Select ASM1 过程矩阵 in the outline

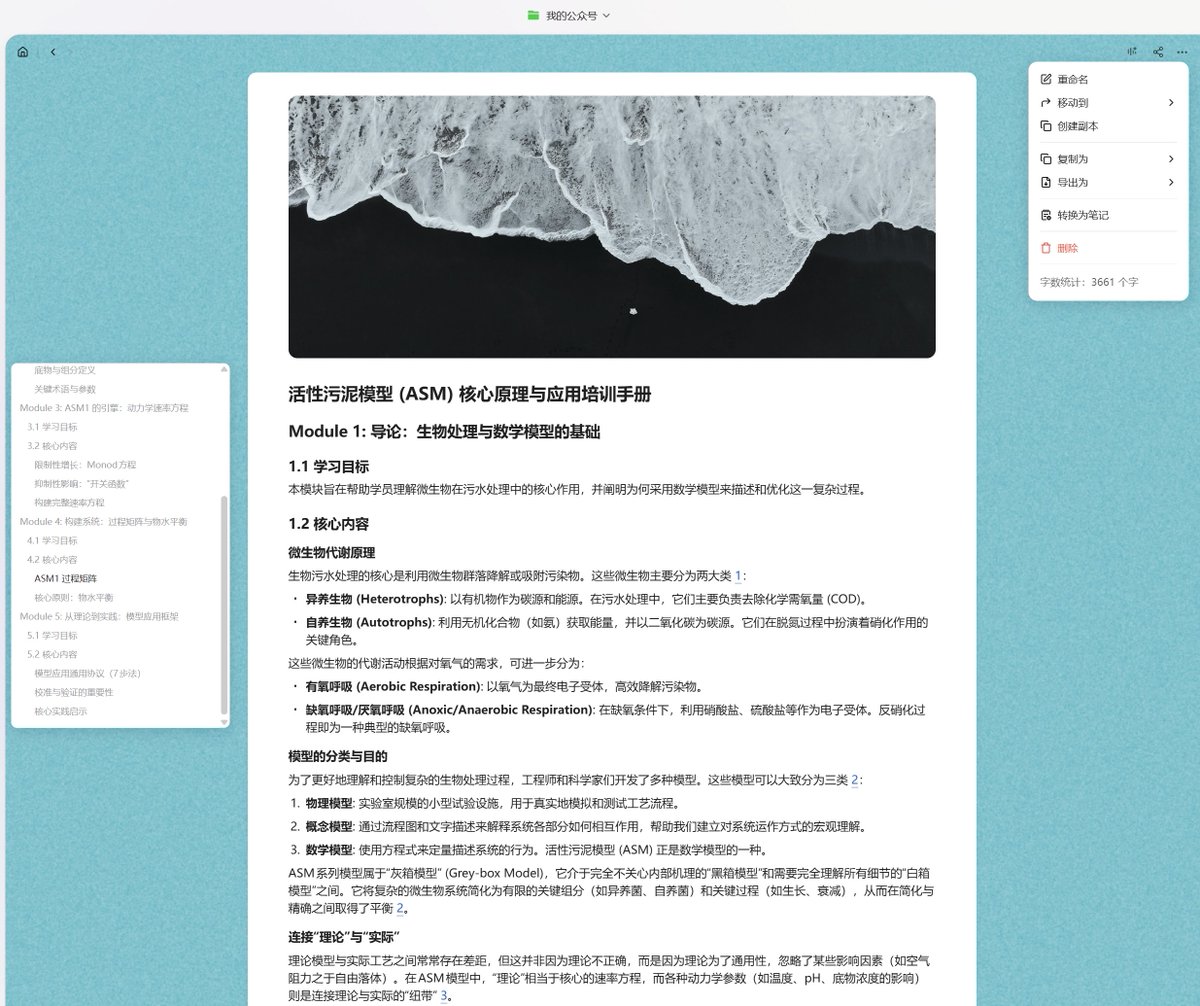(x=65, y=579)
